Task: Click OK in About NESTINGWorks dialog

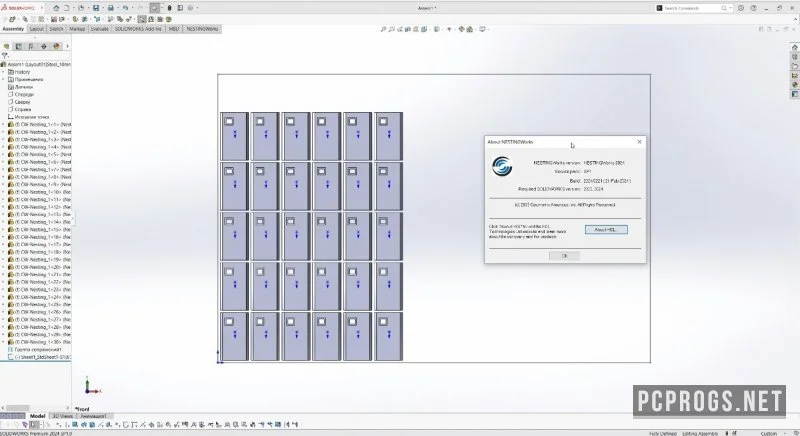Action: point(564,256)
